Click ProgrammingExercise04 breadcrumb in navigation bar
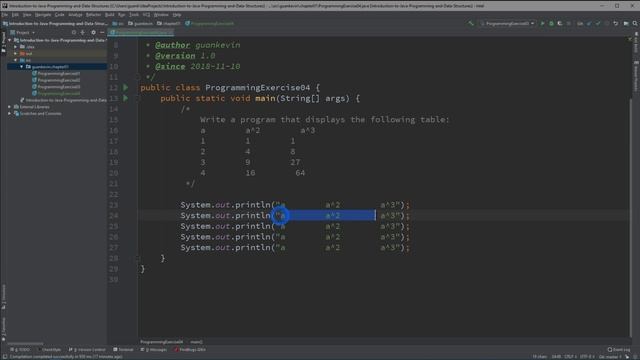The width and height of the screenshot is (640, 360). tap(209, 24)
